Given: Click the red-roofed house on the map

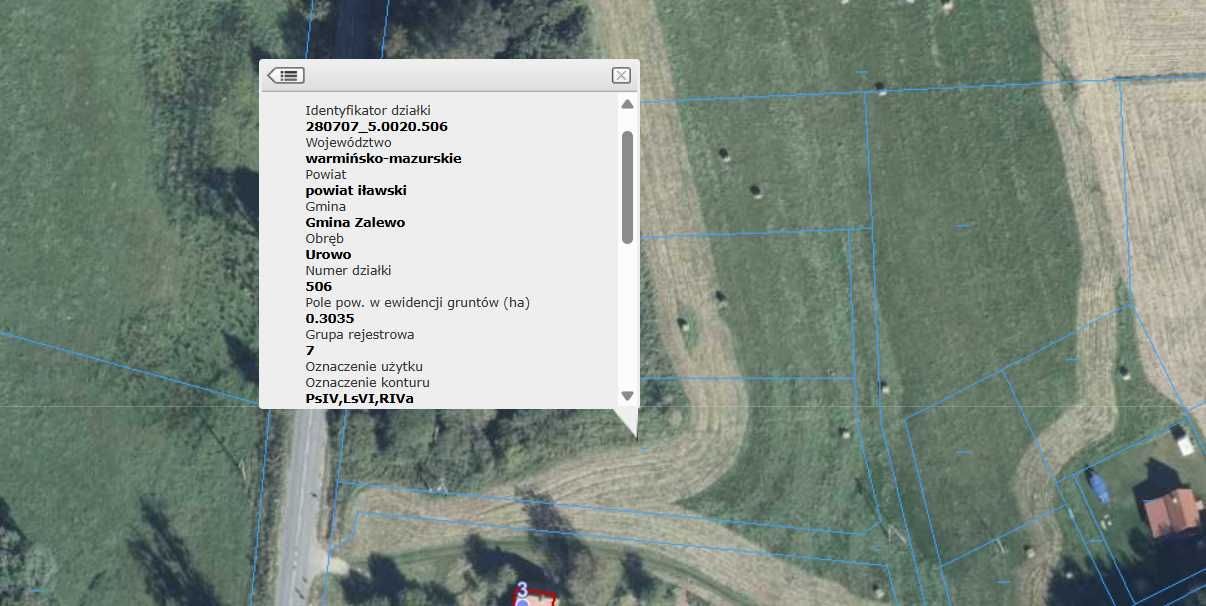Looking at the screenshot, I should pos(1172,511).
